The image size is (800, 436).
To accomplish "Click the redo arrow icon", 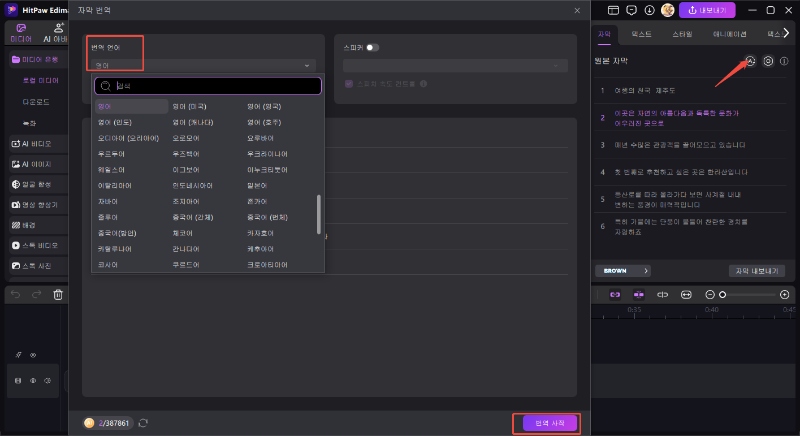I will [37, 295].
